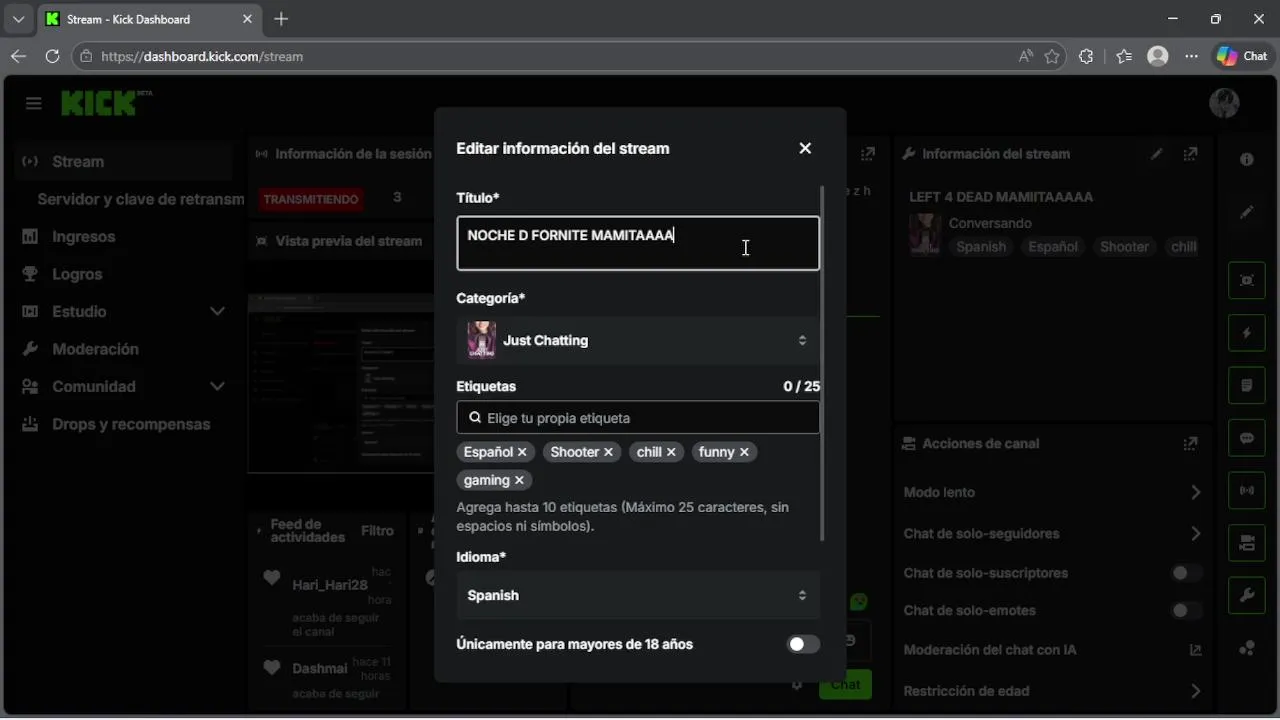Close the Editar información del stream dialog

tap(805, 148)
